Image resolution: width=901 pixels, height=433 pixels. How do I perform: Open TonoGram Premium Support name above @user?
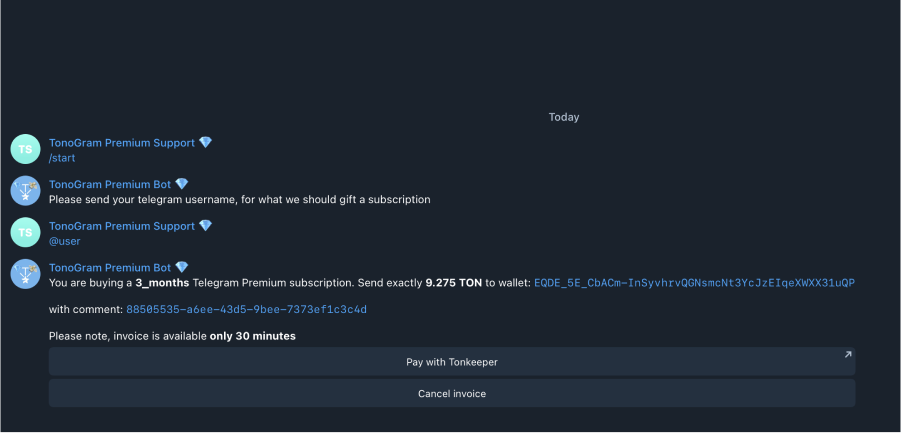(x=122, y=226)
